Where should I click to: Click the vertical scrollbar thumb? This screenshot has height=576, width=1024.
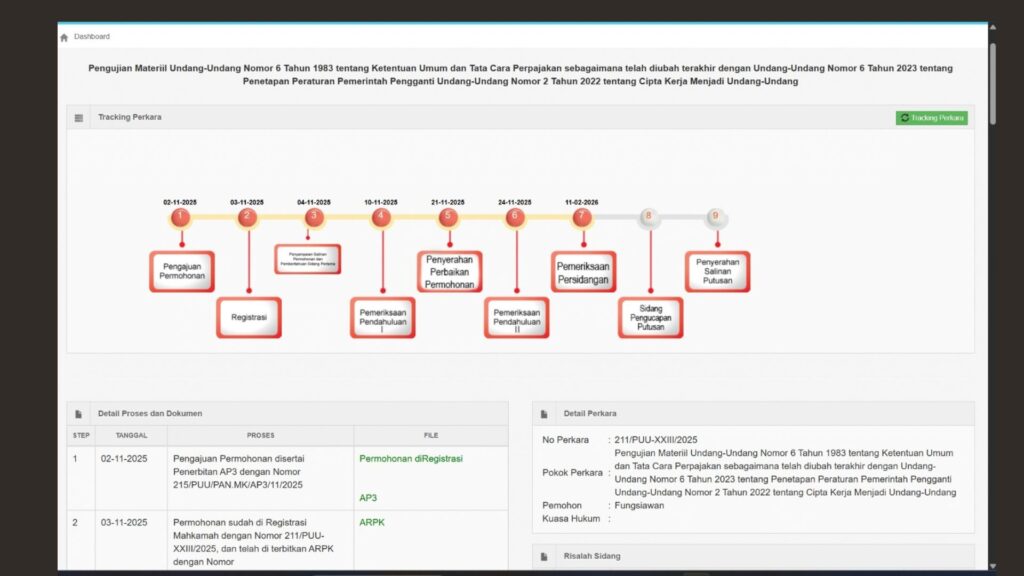(993, 84)
